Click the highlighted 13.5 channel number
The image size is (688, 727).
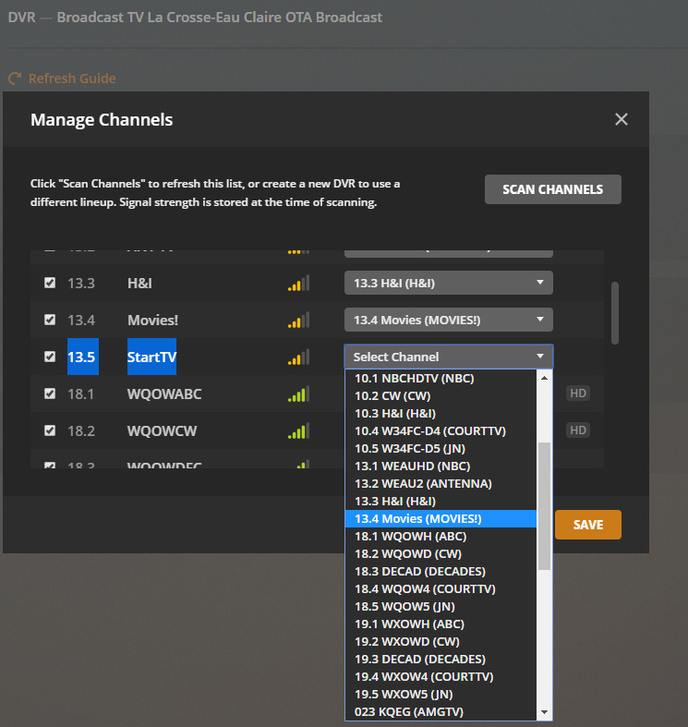tap(83, 357)
